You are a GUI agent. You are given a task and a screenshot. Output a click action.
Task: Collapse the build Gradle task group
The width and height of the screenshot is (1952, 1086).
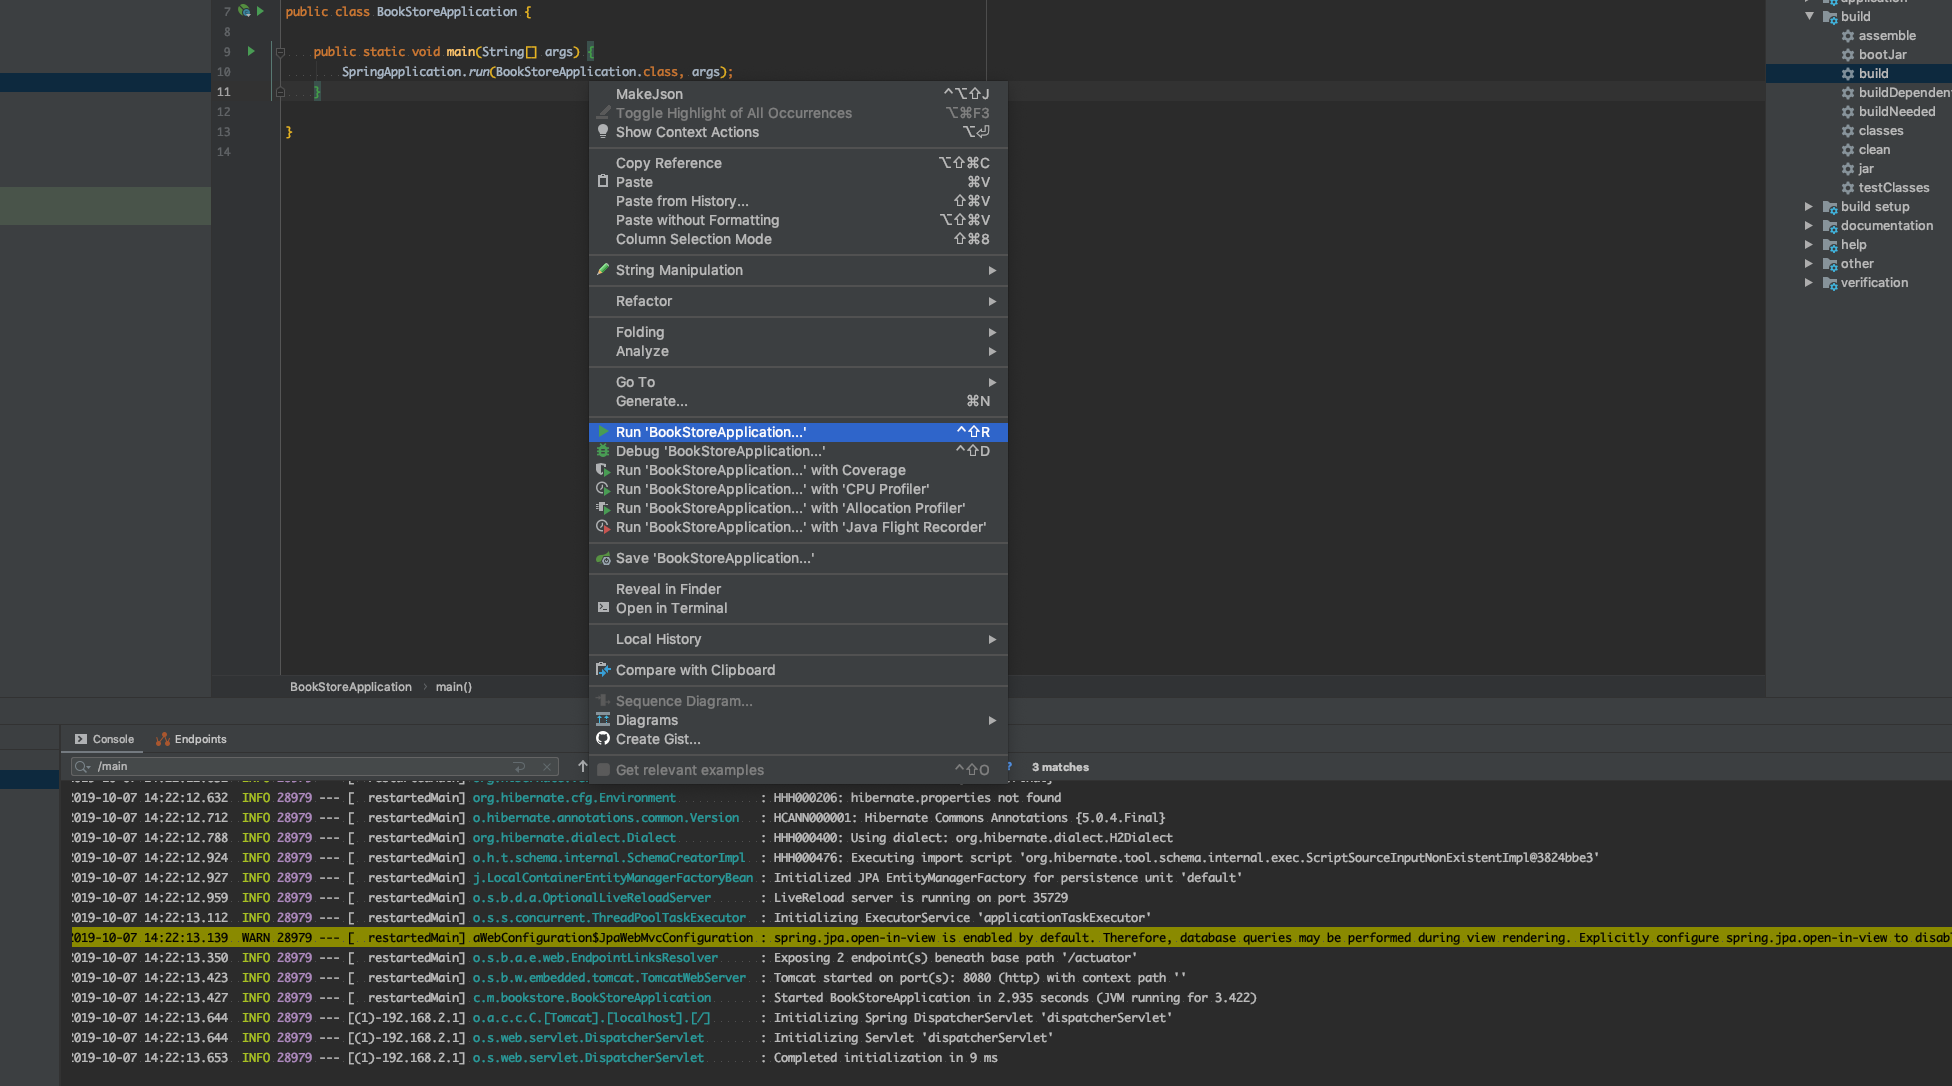point(1809,16)
